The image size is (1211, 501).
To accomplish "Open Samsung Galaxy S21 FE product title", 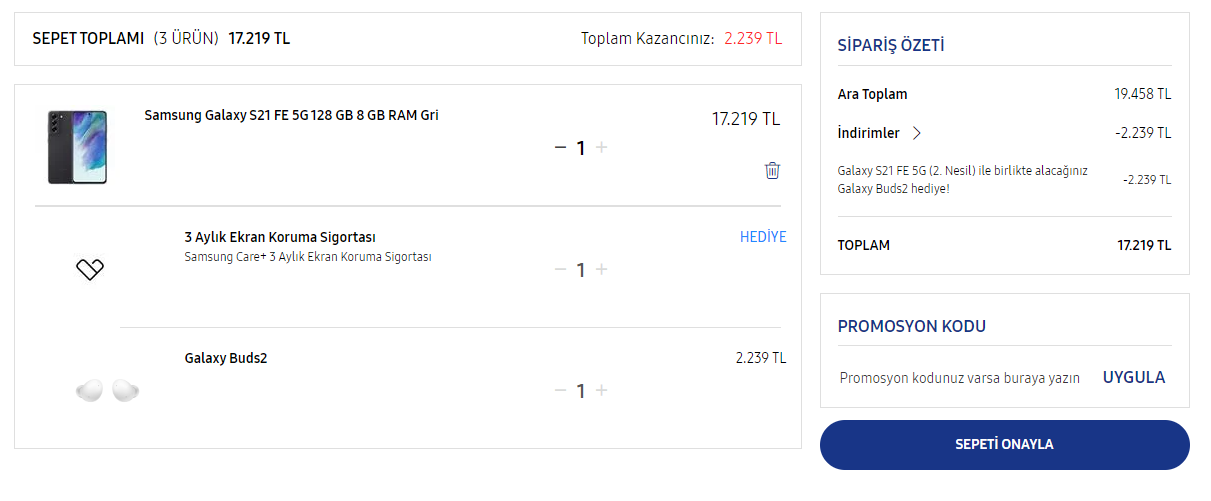I will point(291,115).
